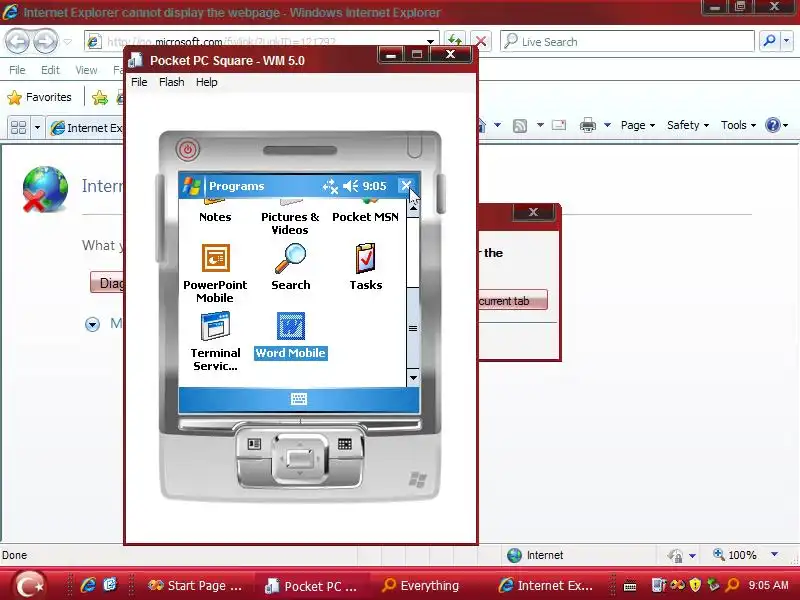Image resolution: width=800 pixels, height=600 pixels.
Task: Click the security shield tray icon
Action: tap(694, 585)
